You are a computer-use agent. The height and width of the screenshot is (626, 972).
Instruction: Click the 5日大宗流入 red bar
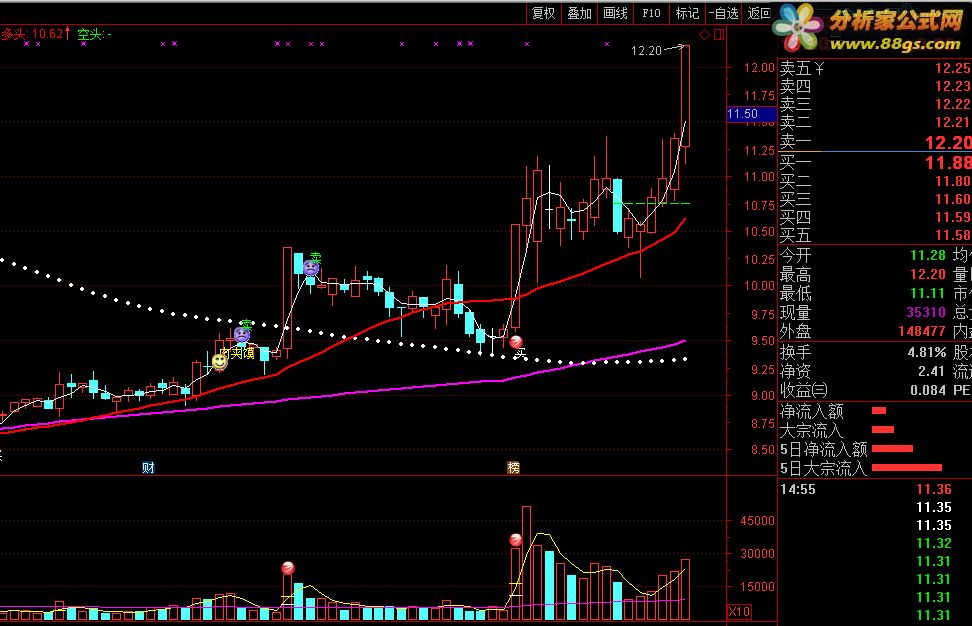pos(907,467)
